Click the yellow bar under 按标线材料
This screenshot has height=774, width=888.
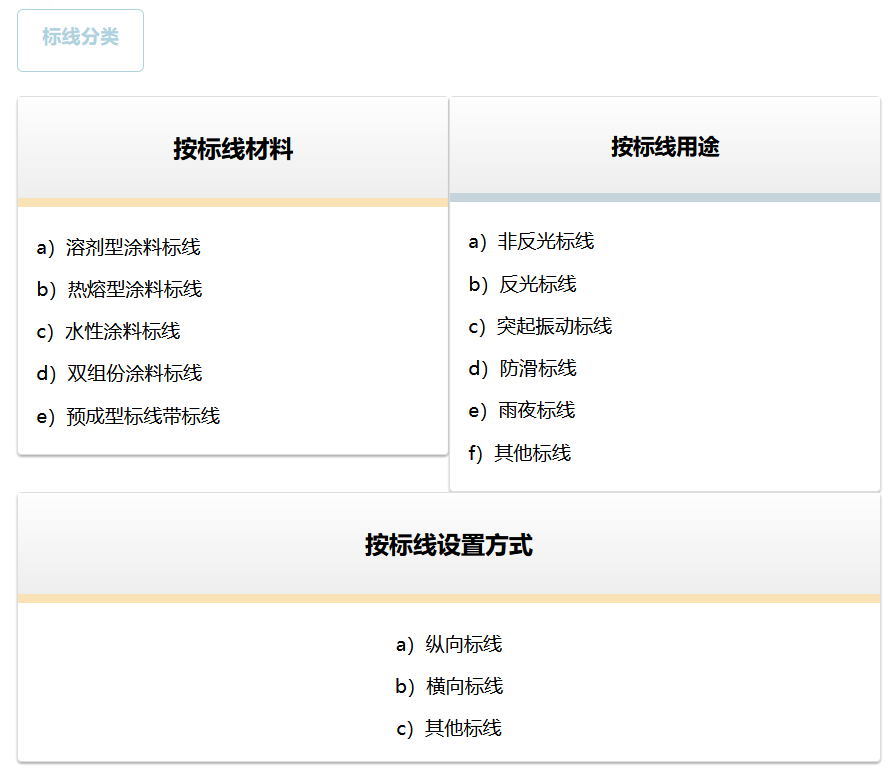point(233,202)
